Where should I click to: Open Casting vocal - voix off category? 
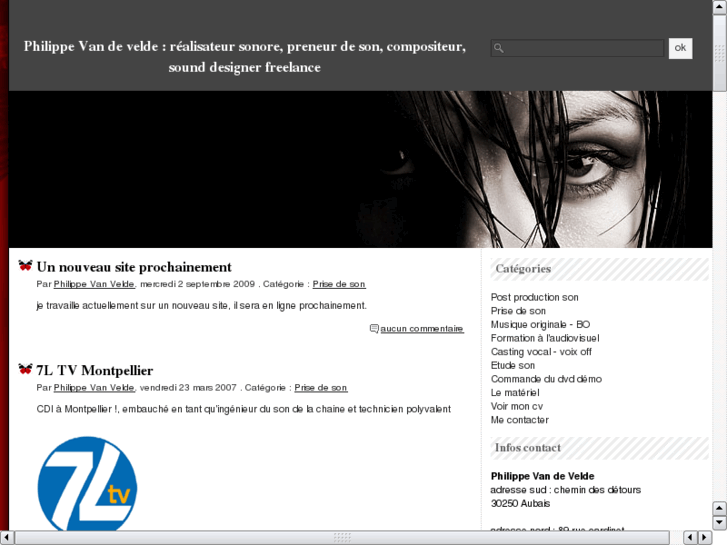click(x=541, y=352)
